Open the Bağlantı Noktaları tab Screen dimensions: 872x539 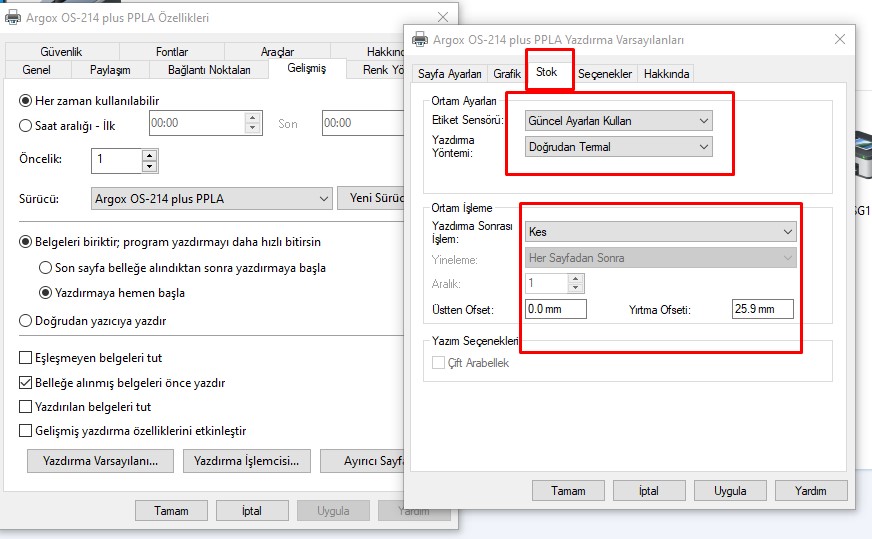[209, 70]
